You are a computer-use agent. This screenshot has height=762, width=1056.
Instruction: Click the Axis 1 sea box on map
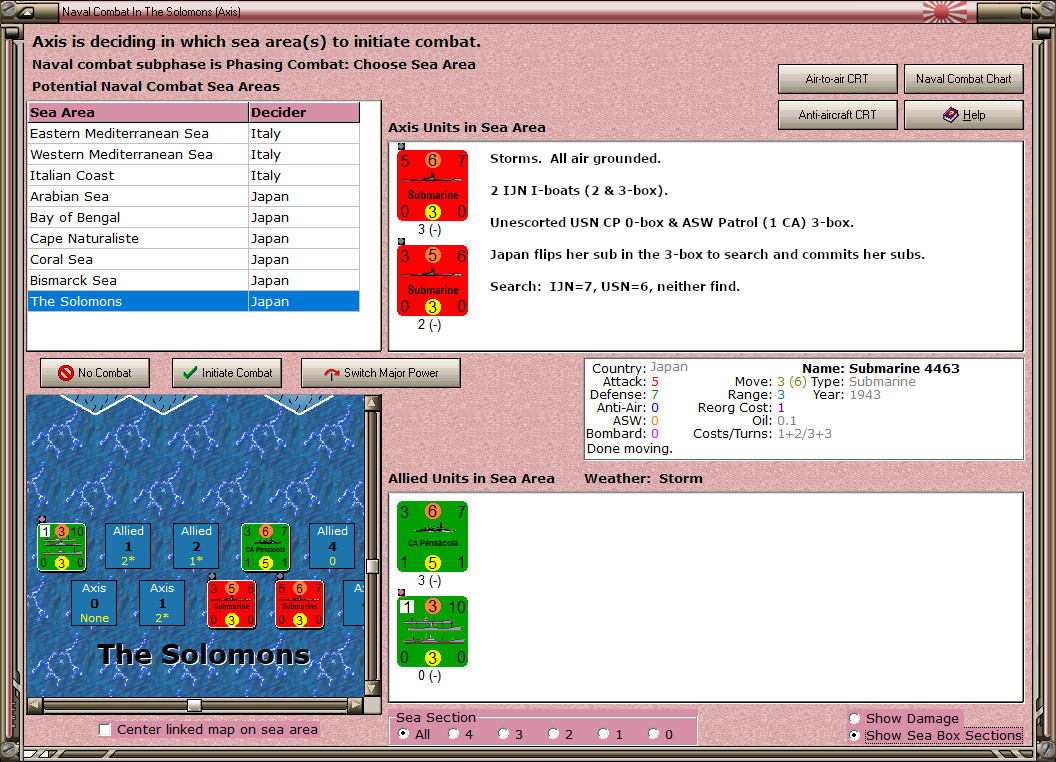[162, 603]
